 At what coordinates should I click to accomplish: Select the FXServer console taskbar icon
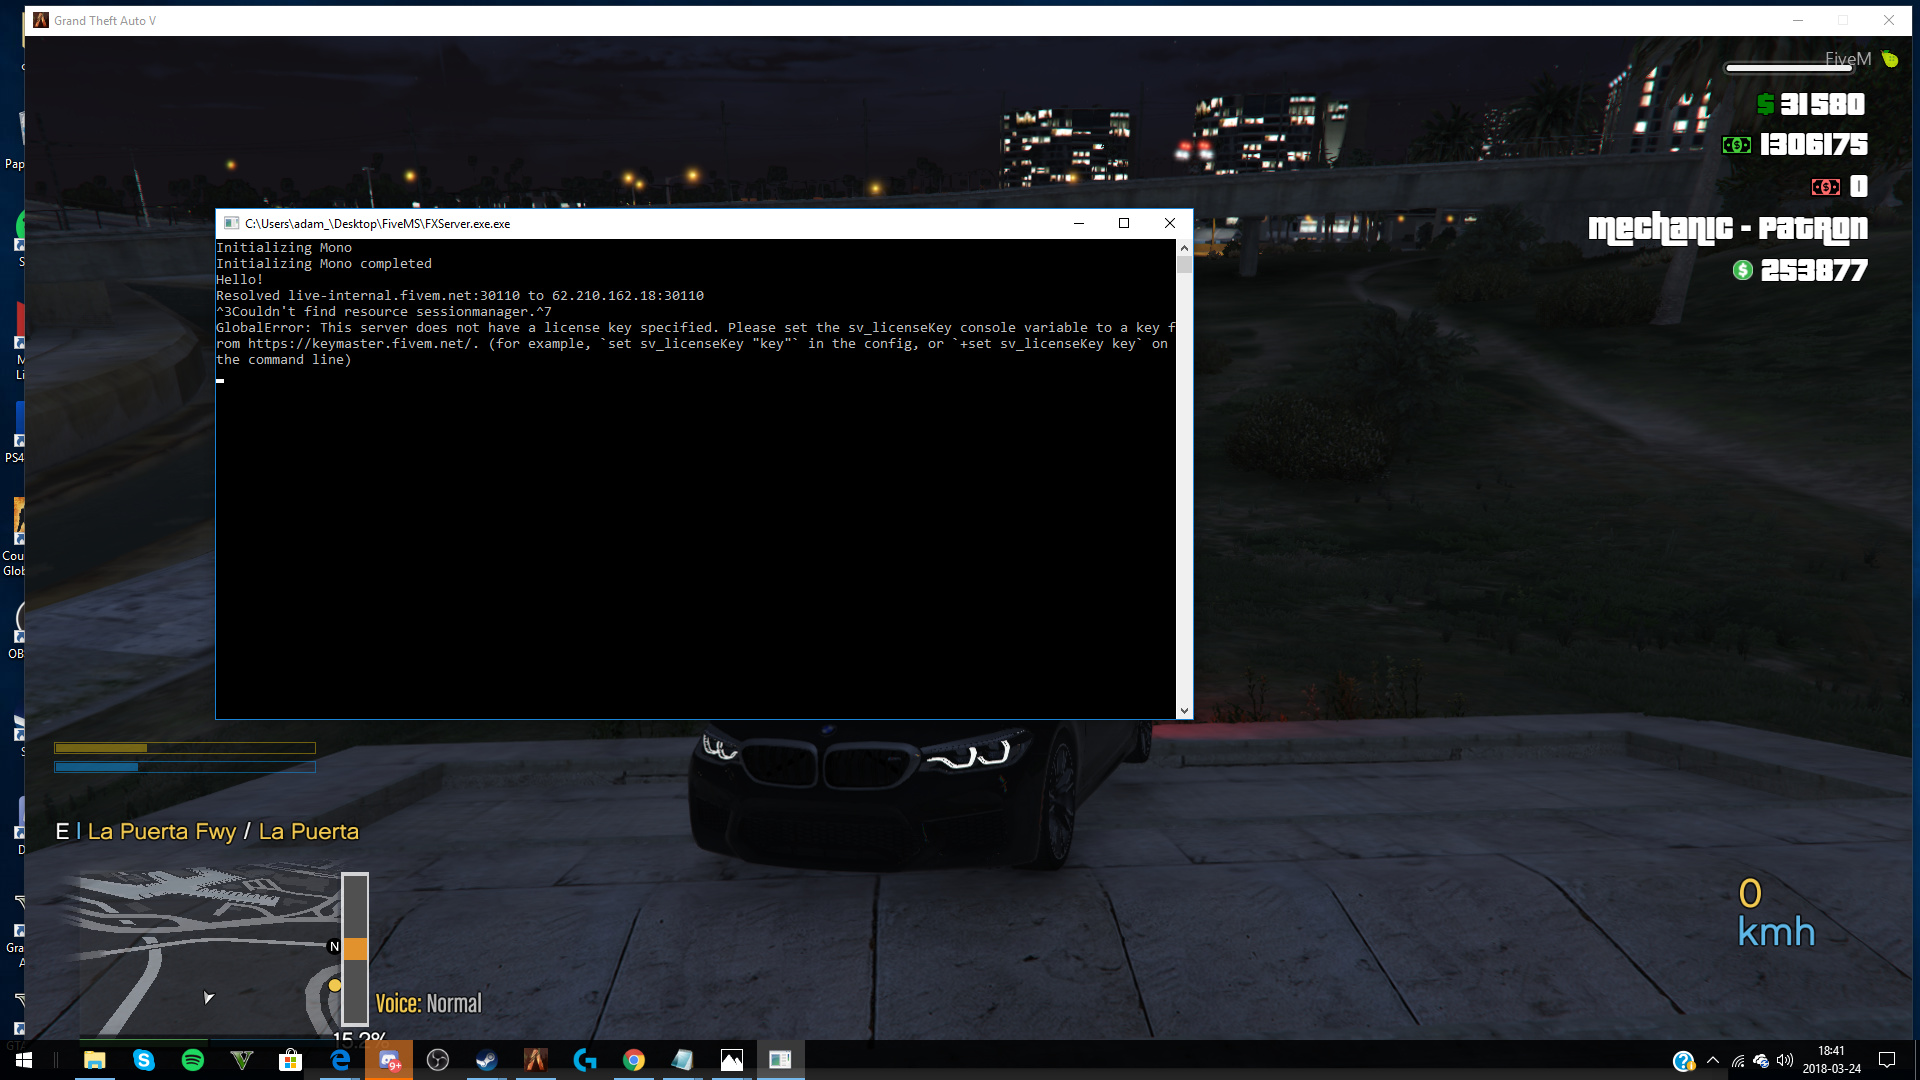[781, 1060]
